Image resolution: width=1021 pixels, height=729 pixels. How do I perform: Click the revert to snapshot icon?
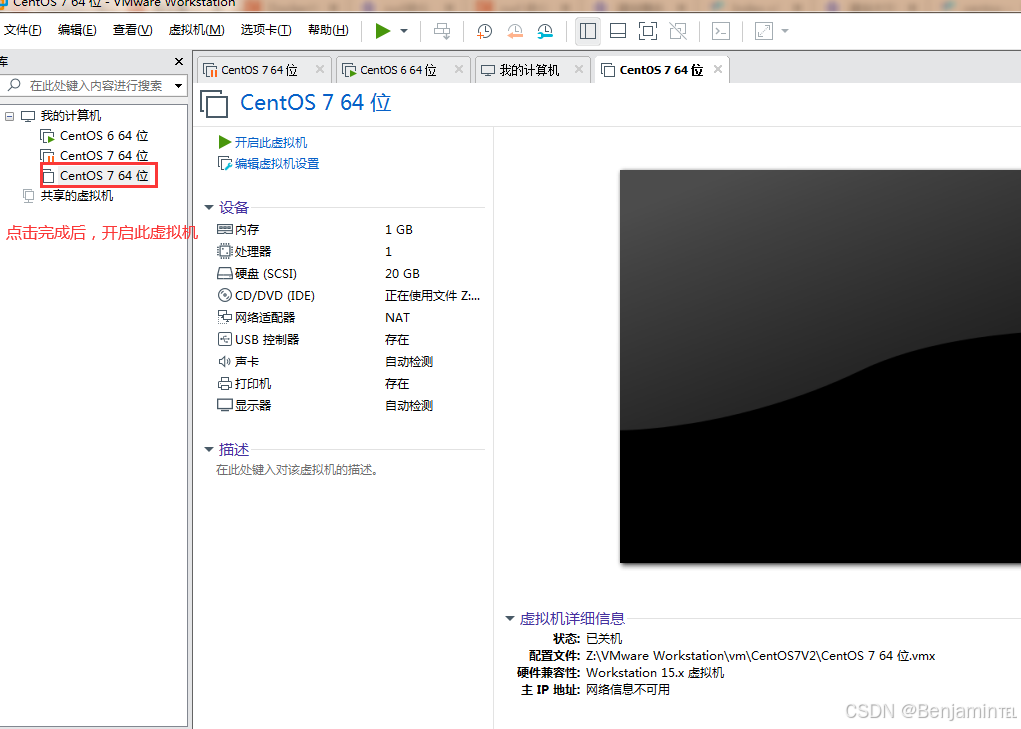(514, 31)
